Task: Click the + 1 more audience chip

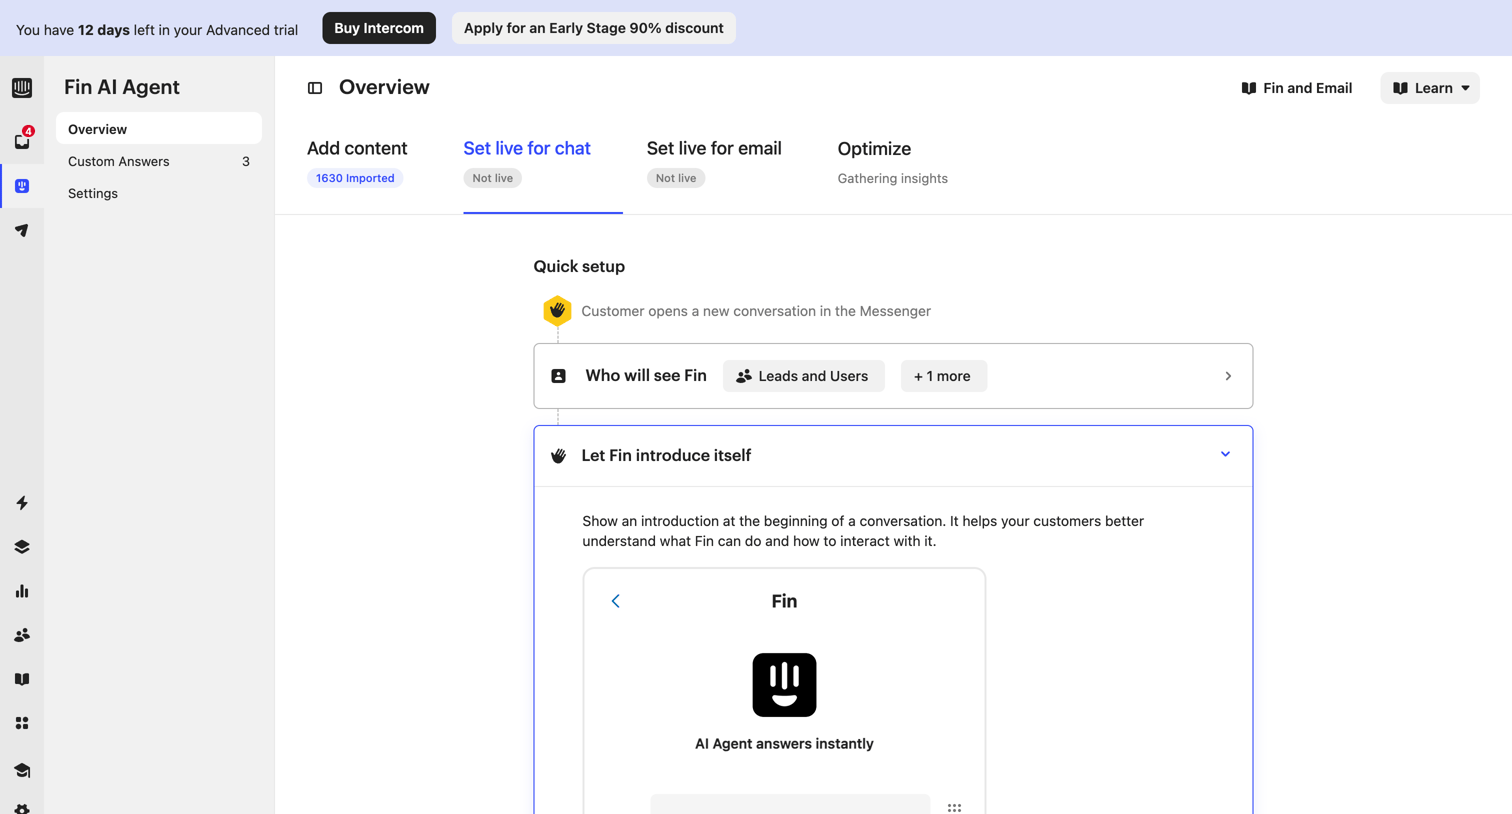Action: [943, 376]
